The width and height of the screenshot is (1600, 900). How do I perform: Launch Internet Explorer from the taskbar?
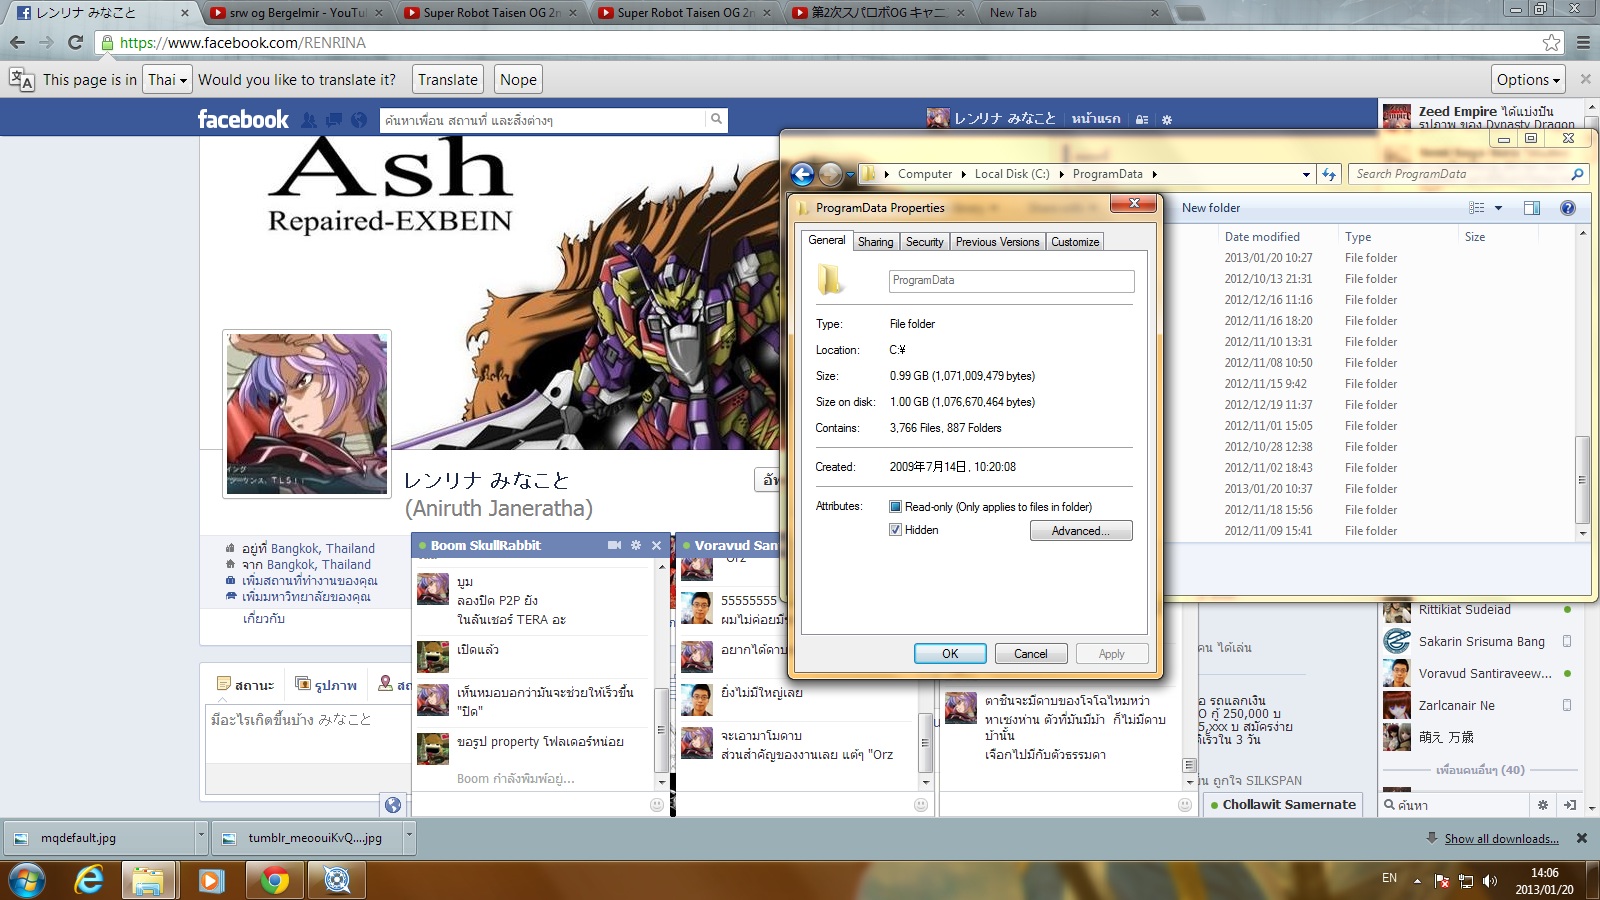(90, 880)
